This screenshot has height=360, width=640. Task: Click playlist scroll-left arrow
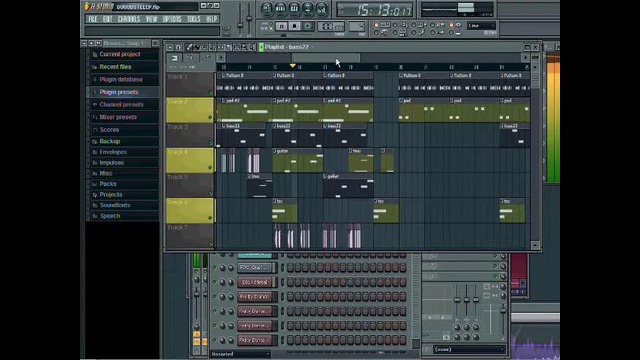[221, 58]
